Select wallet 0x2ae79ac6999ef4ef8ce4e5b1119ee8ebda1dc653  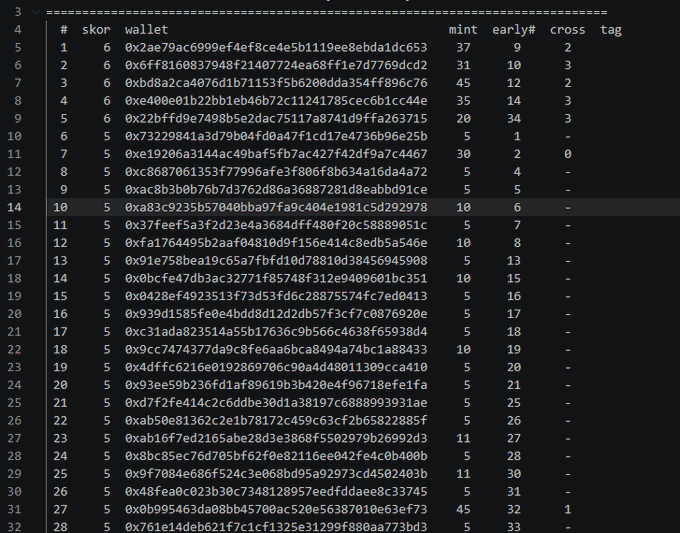point(276,47)
